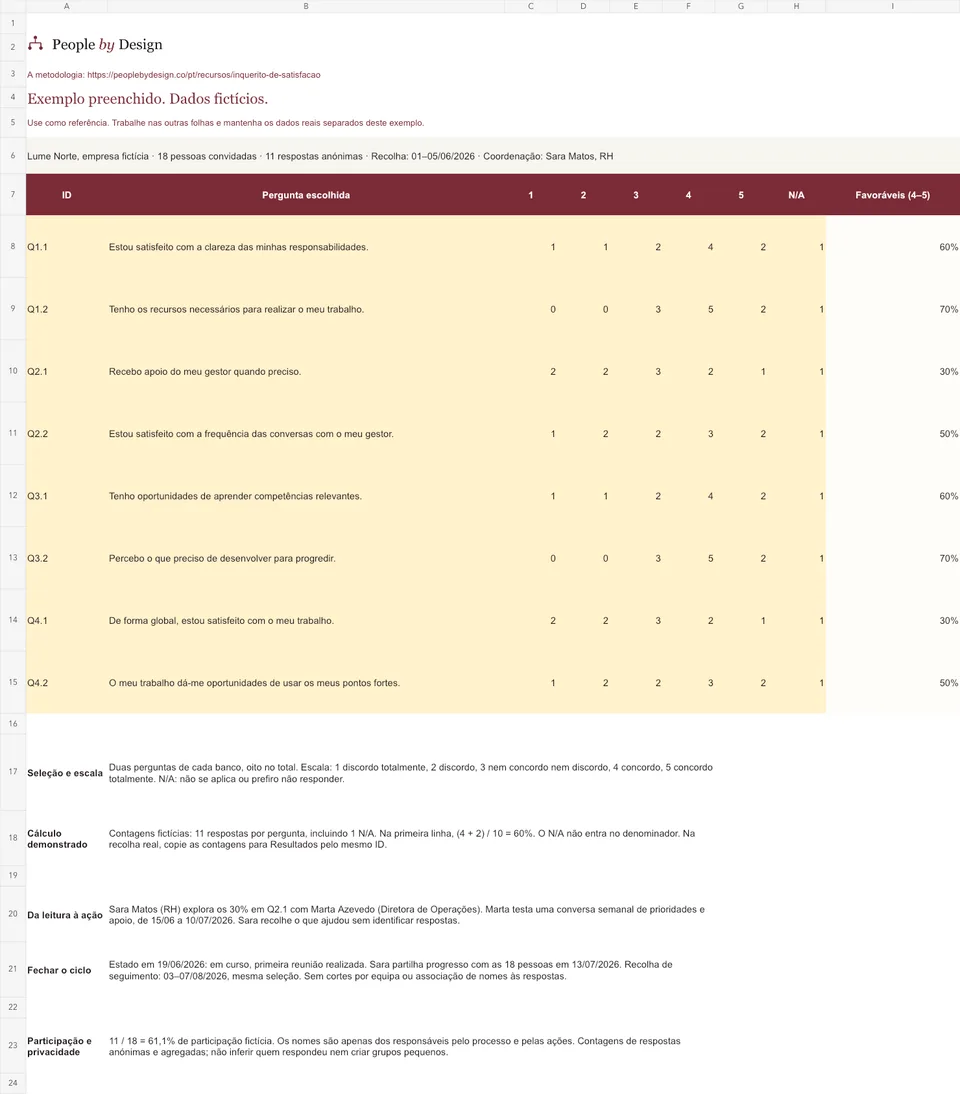Click question 'Estou satisfeito com a clareza' text
Image resolution: width=960 pixels, height=1094 pixels.
tap(239, 247)
